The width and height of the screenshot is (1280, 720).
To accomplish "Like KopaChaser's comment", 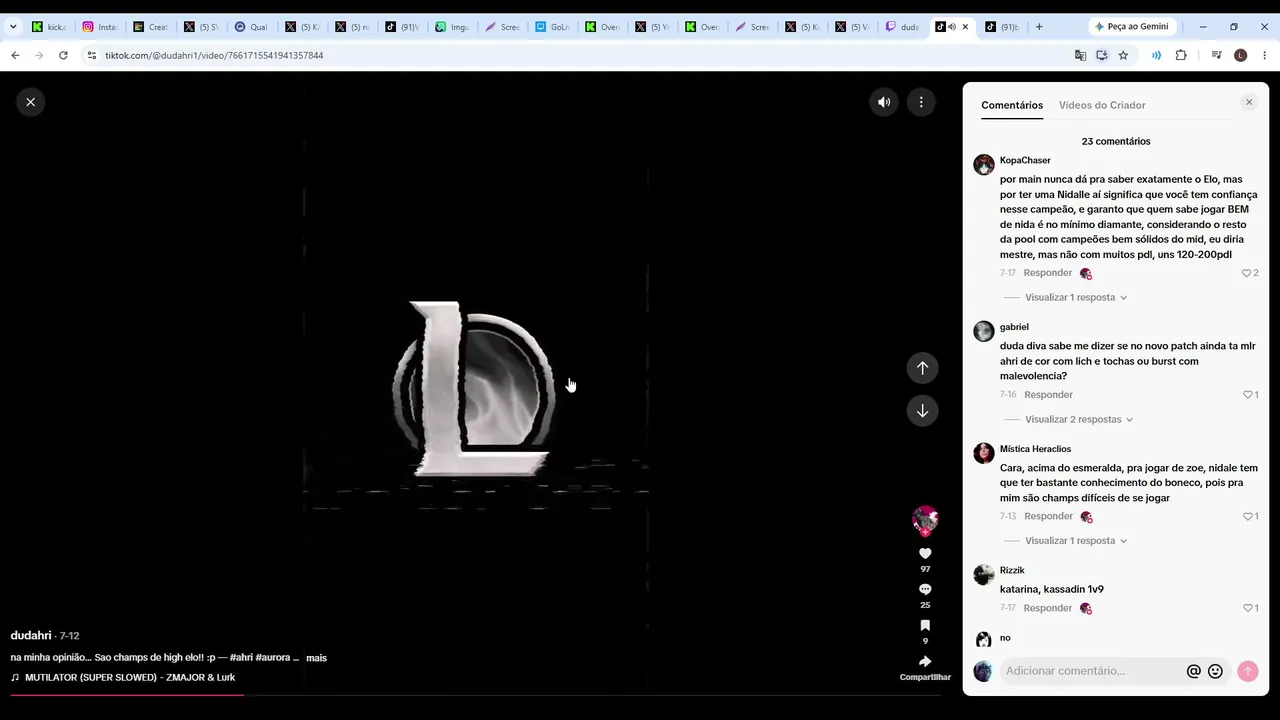I will 1247,273.
